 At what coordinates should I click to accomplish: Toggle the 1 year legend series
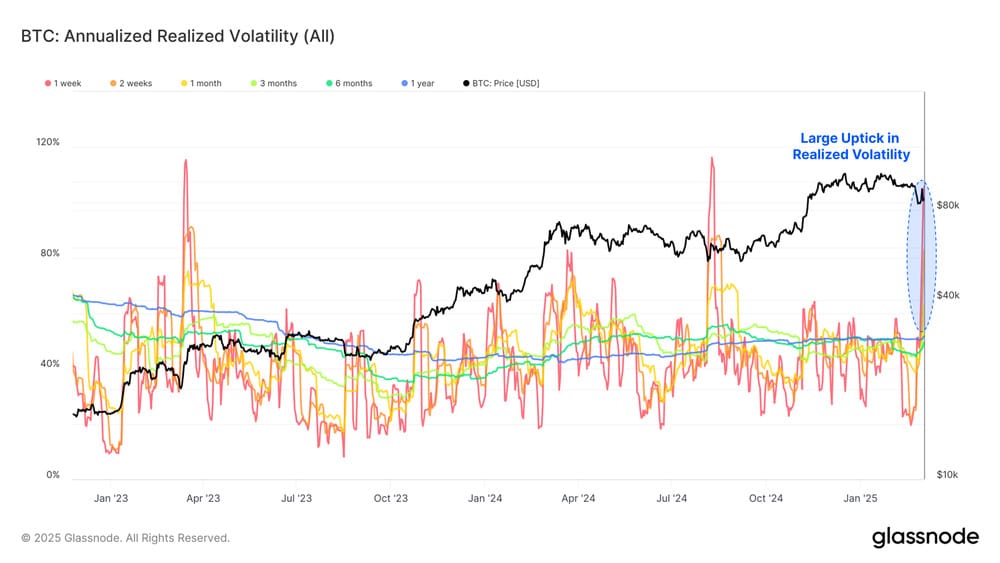(418, 84)
